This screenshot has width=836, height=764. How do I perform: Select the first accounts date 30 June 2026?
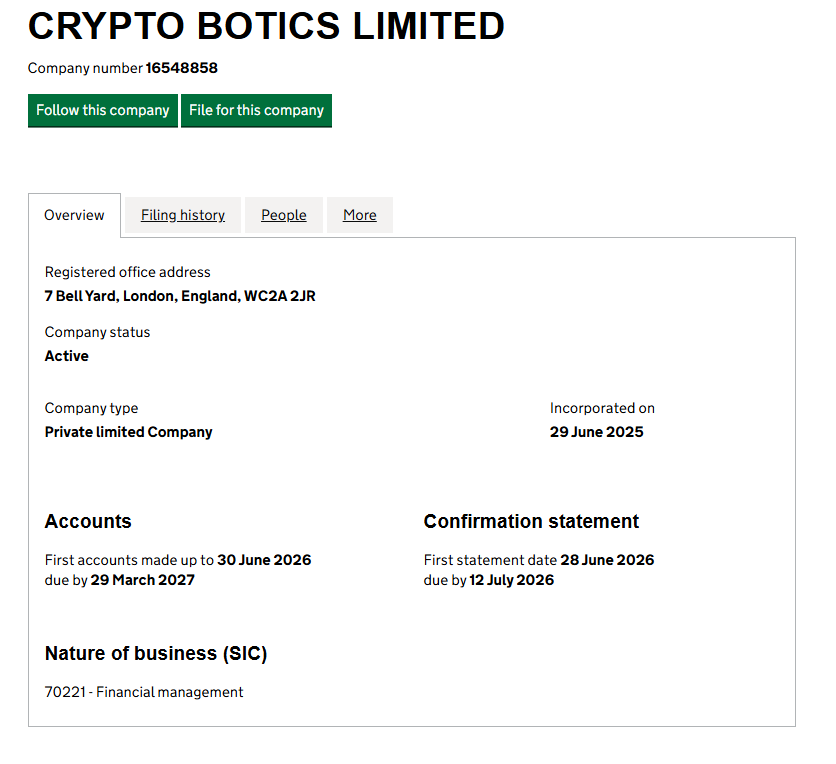coord(262,559)
